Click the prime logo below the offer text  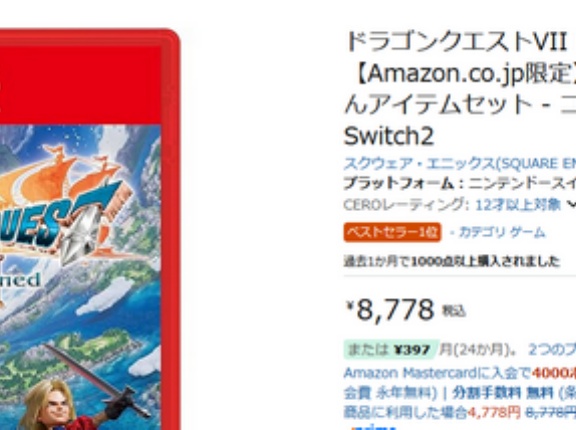(x=374, y=427)
